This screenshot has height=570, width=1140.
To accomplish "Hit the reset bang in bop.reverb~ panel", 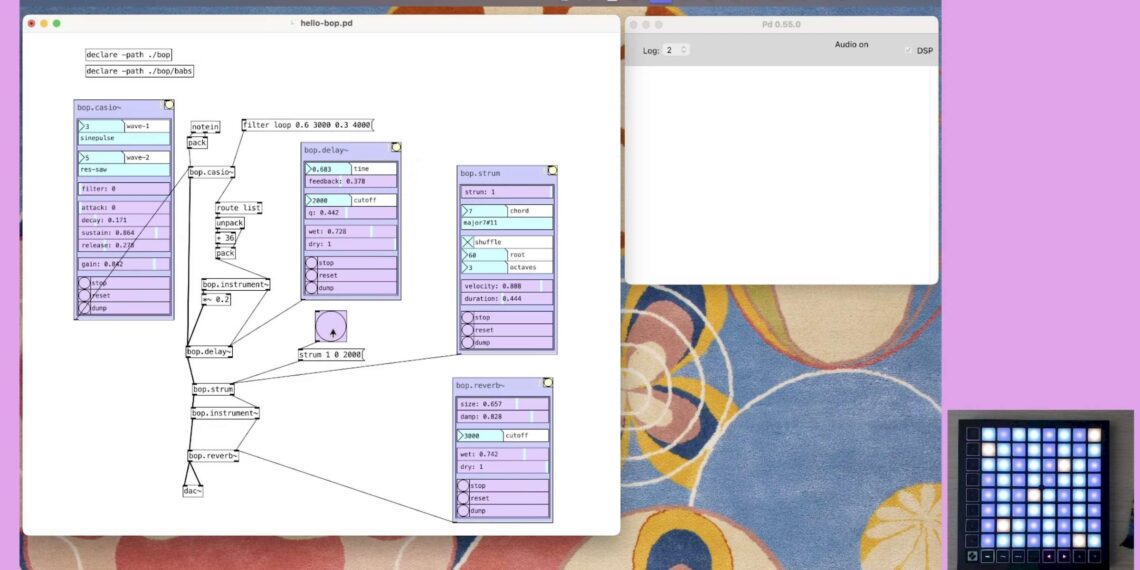I will pyautogui.click(x=463, y=498).
